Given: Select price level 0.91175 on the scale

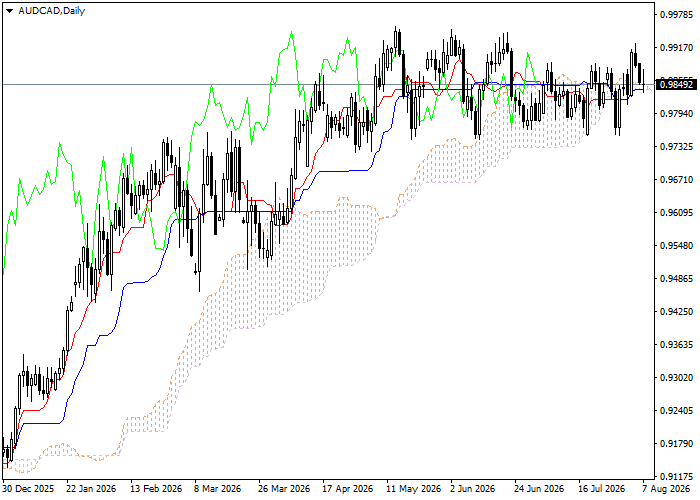Looking at the screenshot, I should 677,476.
